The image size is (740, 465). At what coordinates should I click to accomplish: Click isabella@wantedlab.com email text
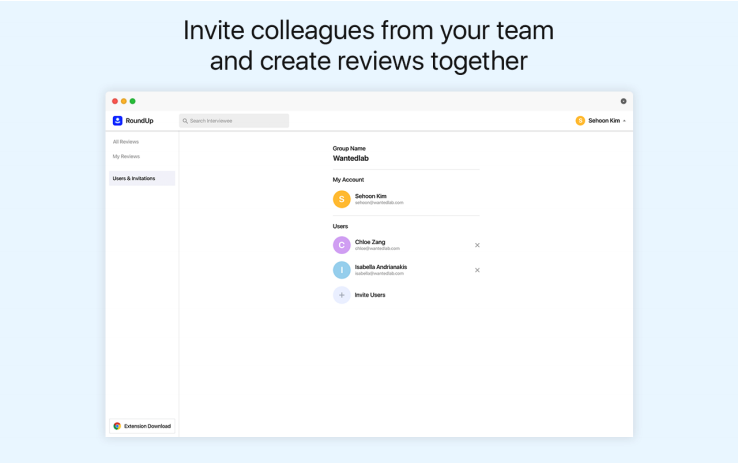tap(379, 274)
